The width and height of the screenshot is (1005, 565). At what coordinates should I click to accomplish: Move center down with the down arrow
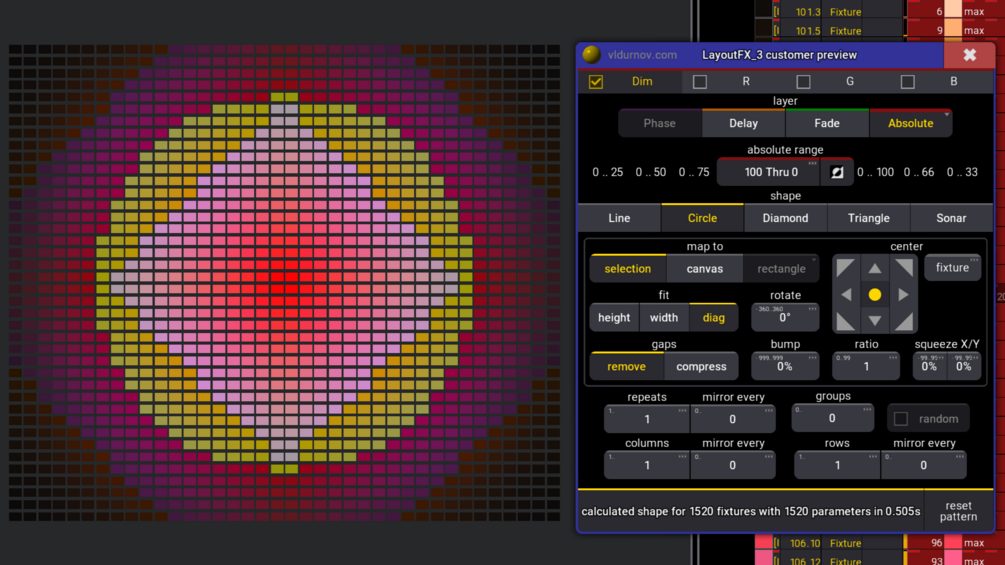tap(875, 320)
